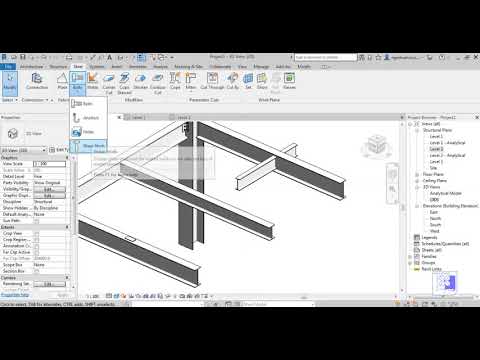The height and width of the screenshot is (360, 480).
Task: Choose Shear Studs from the dropdown list
Action: [x=88, y=146]
